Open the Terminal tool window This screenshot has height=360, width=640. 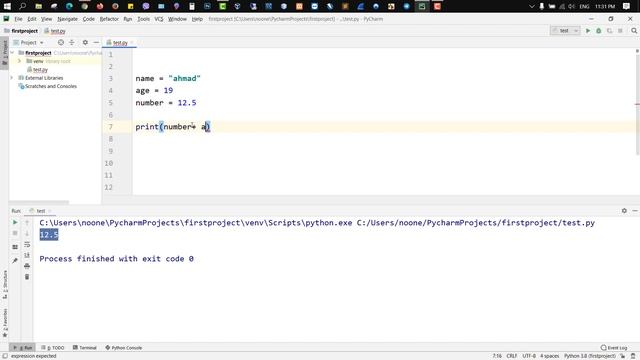coord(84,348)
